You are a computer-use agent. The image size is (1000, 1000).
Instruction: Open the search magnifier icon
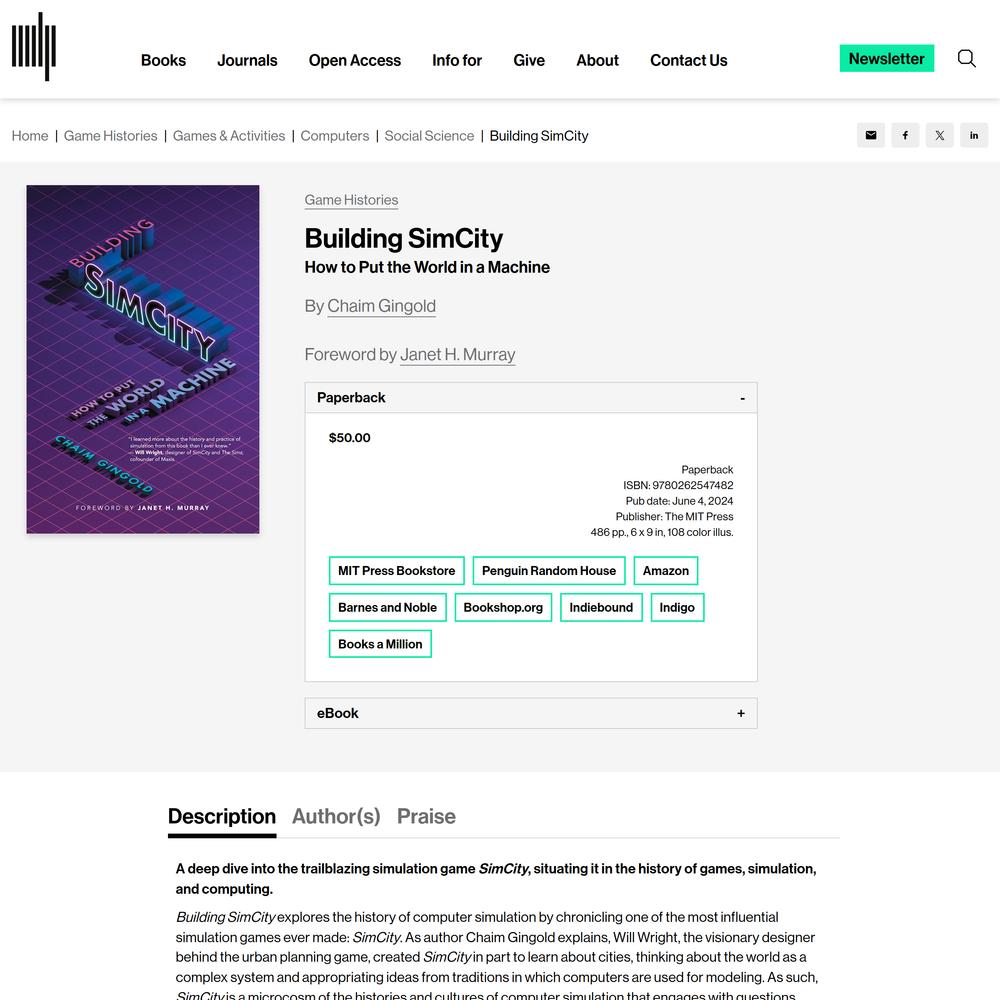pyautogui.click(x=966, y=59)
